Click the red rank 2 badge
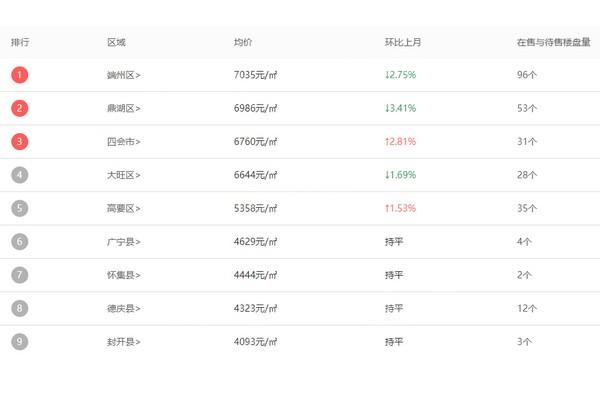The width and height of the screenshot is (600, 400). (20, 108)
